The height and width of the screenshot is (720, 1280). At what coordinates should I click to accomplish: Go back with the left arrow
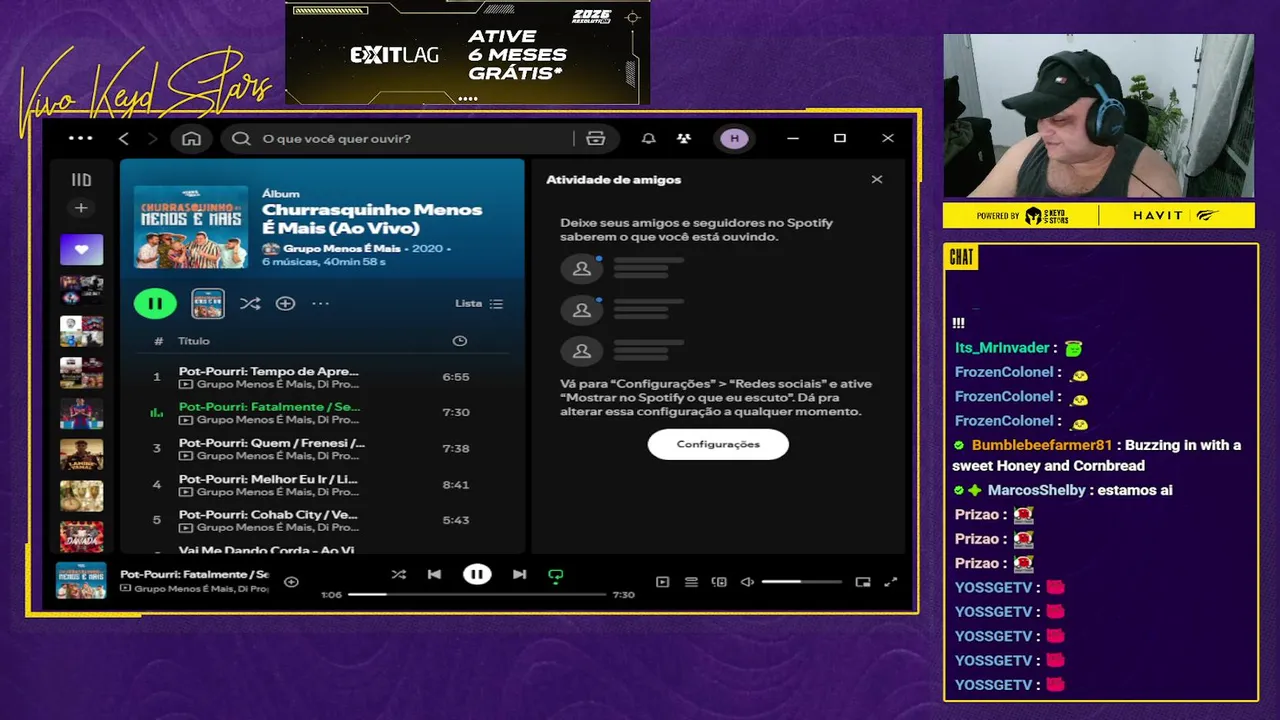coord(123,138)
